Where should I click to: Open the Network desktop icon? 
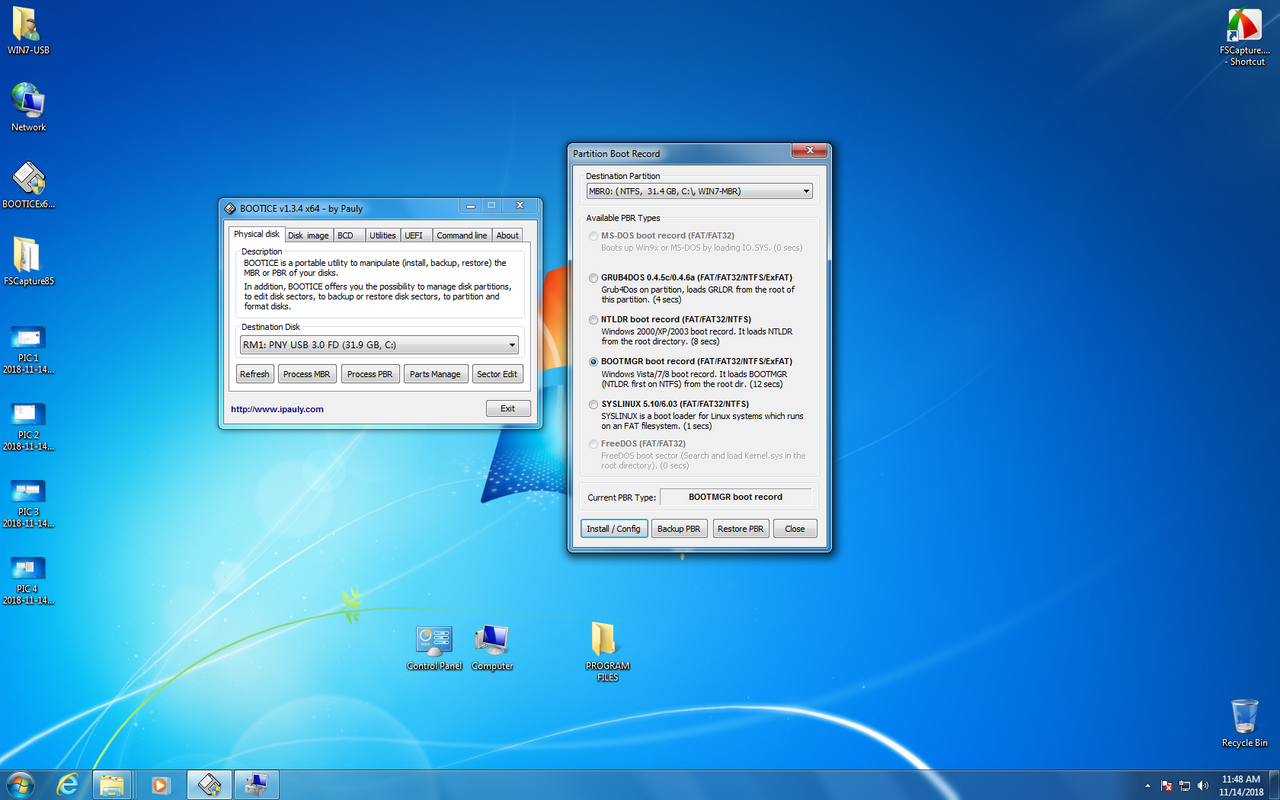[x=28, y=107]
